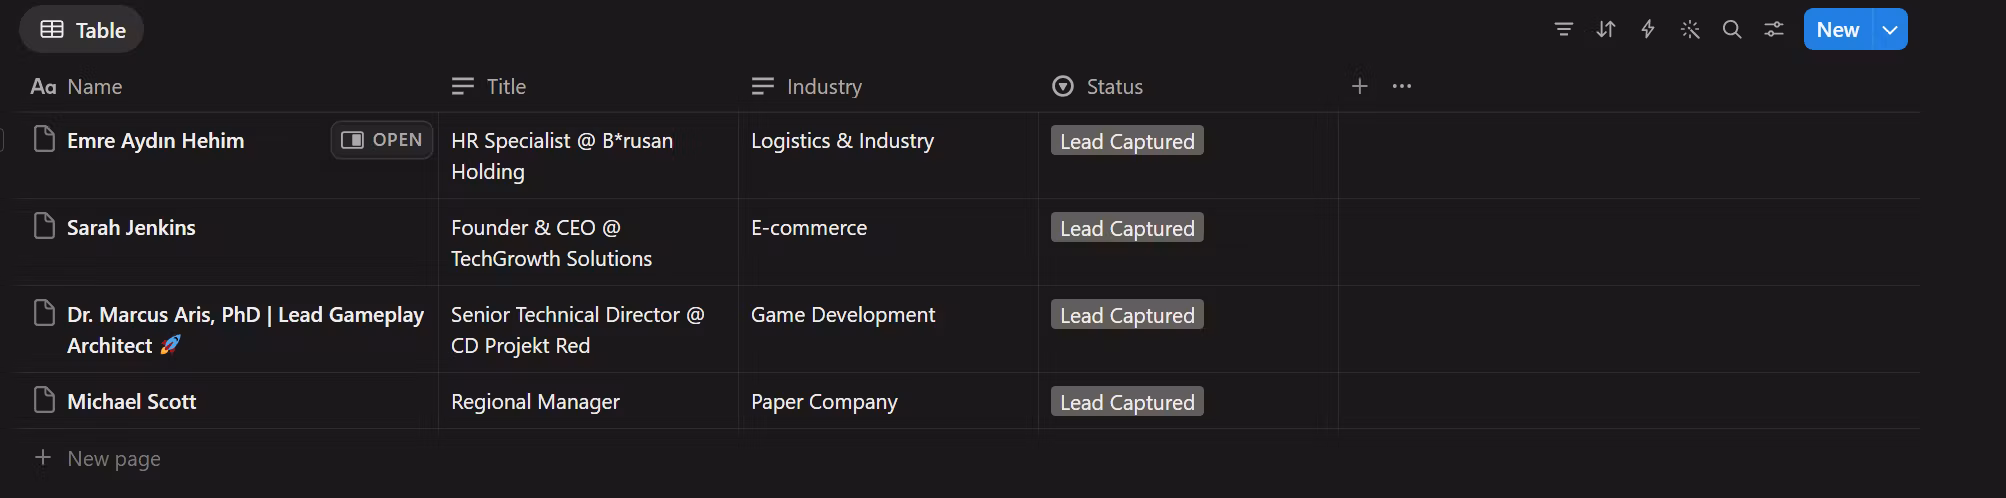Open the column more-options ellipsis
The image size is (2006, 498).
tap(1402, 87)
